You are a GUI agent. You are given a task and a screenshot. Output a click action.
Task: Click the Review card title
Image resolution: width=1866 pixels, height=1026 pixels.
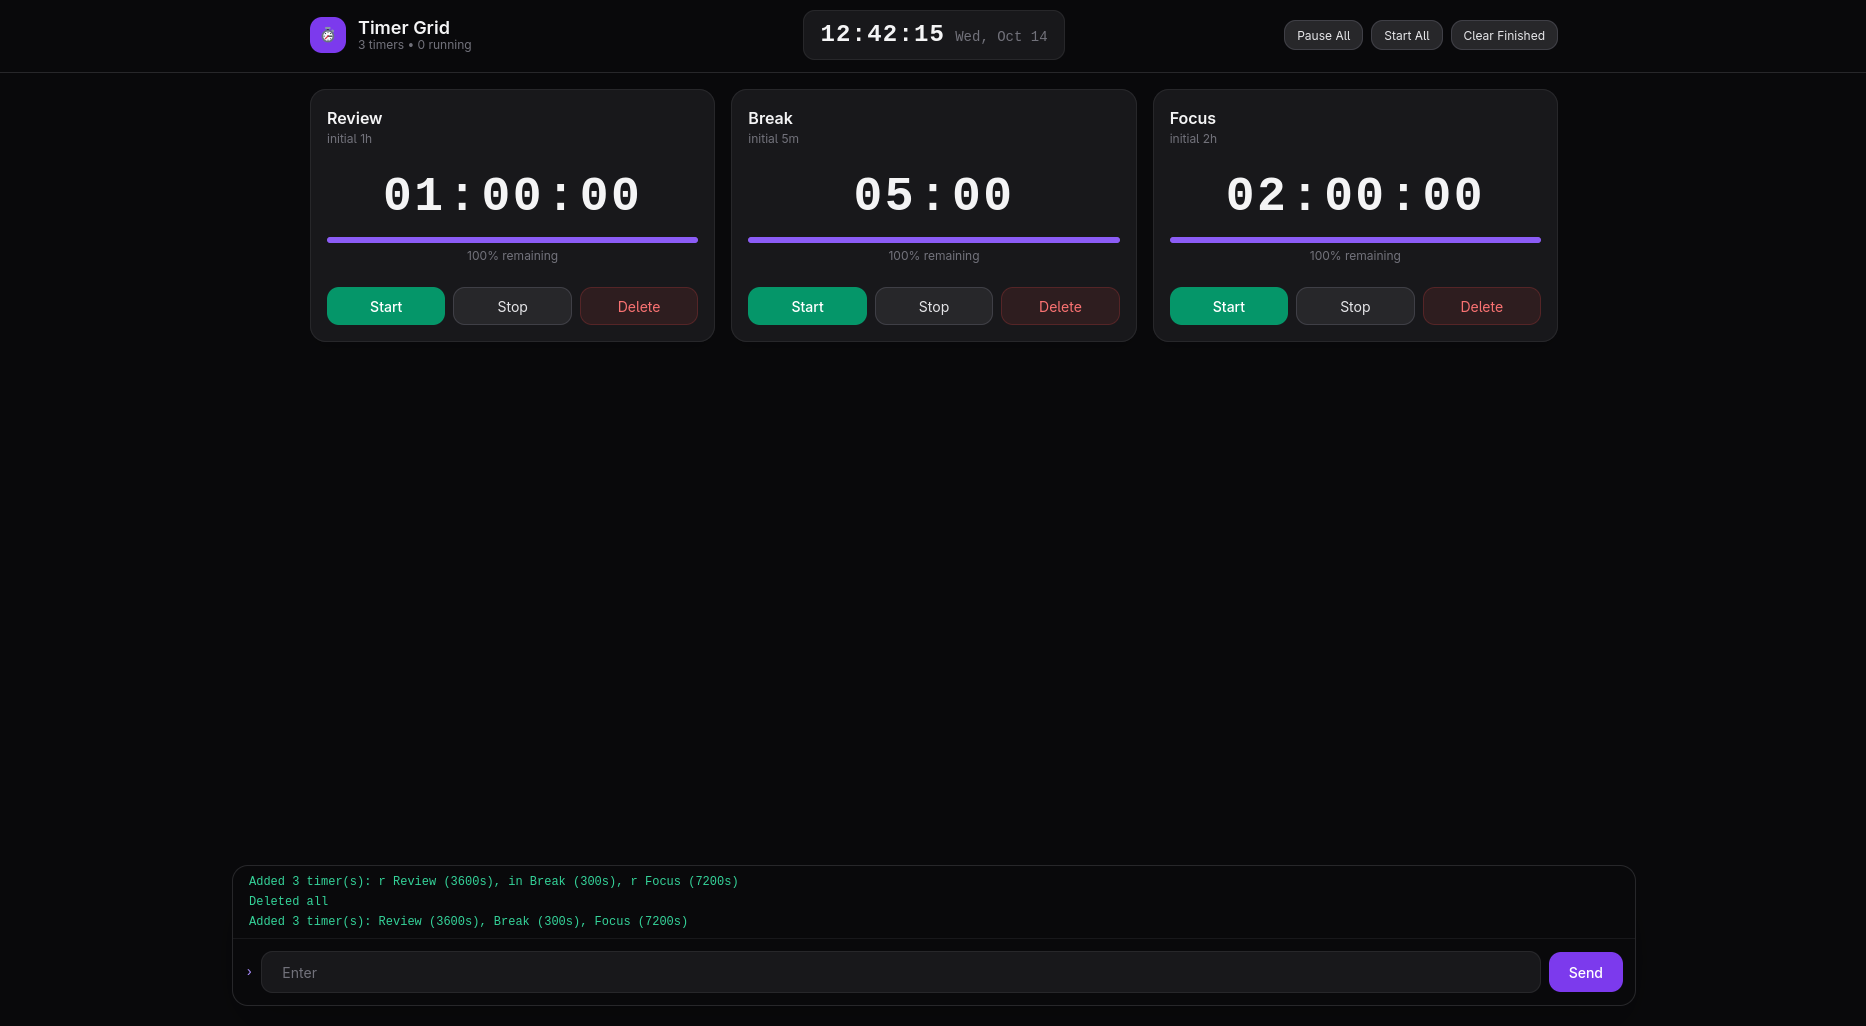[354, 118]
